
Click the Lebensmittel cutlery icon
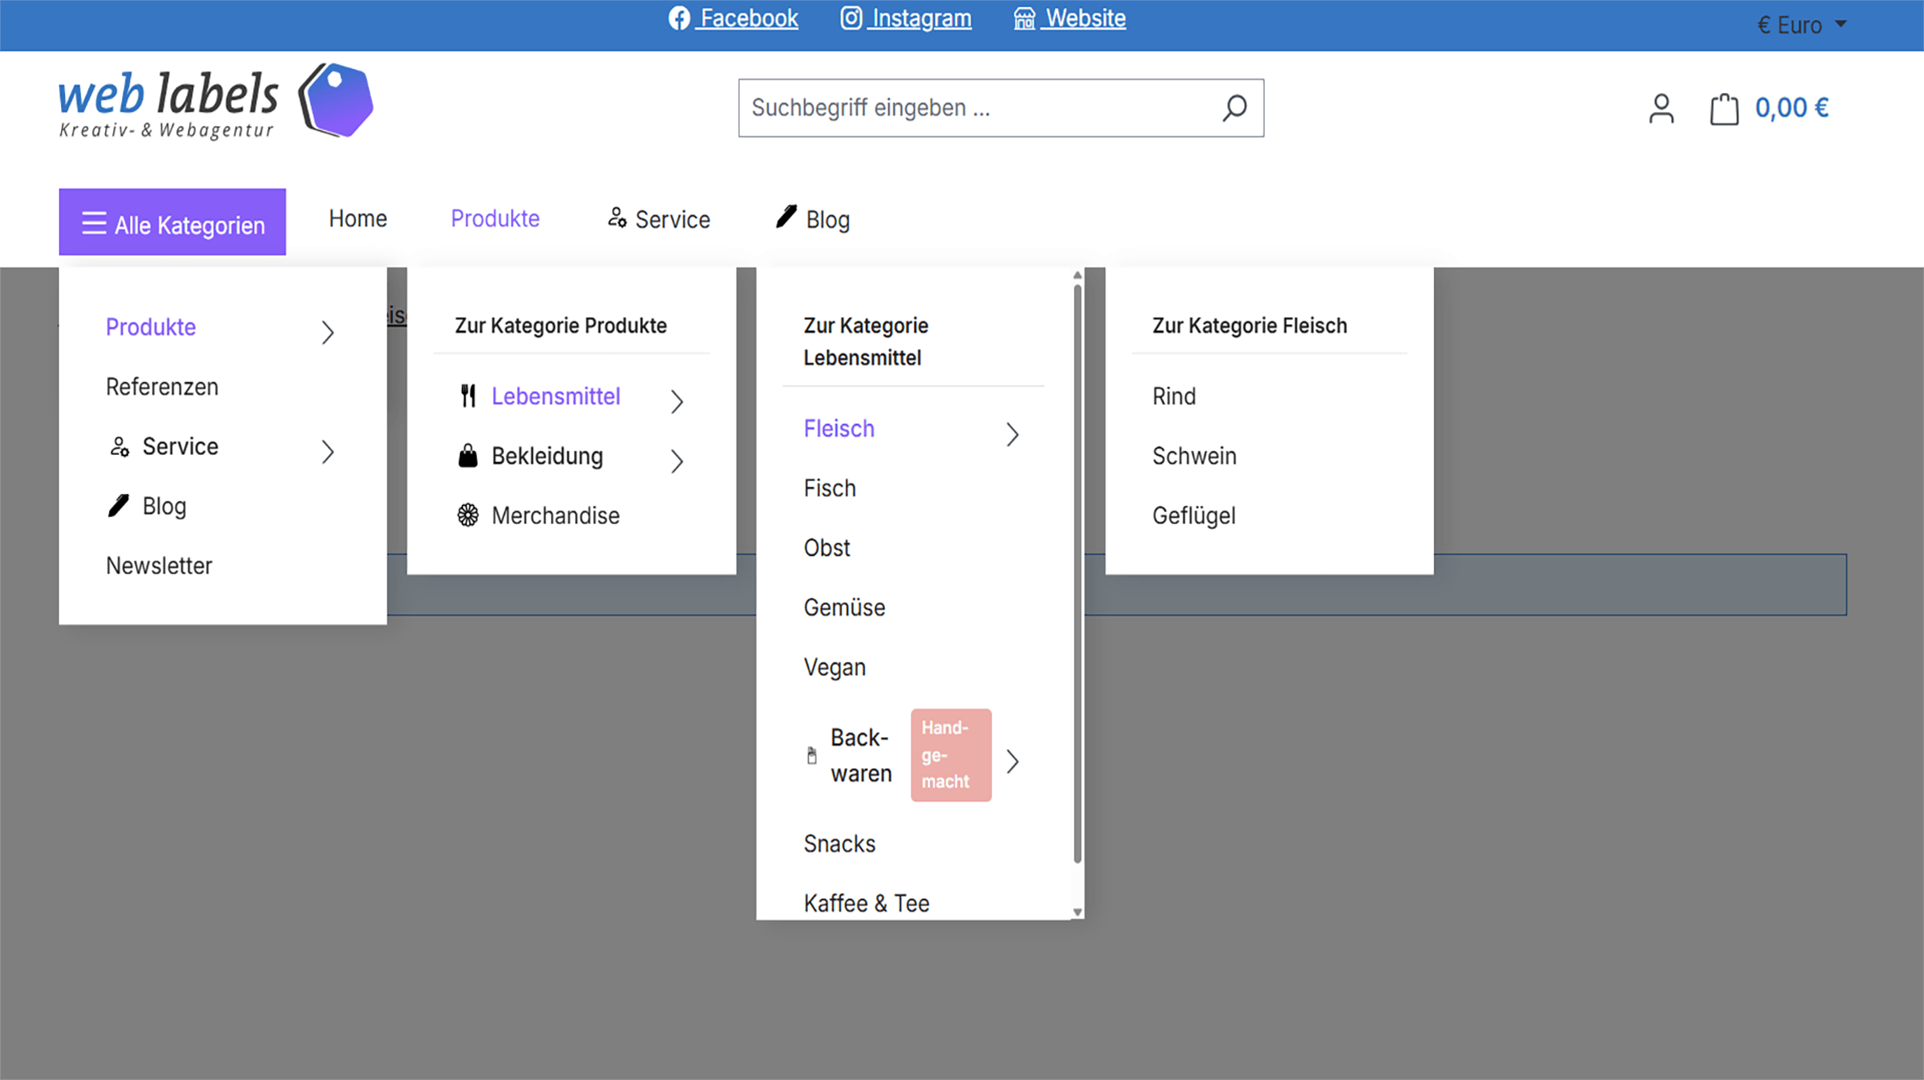[468, 396]
